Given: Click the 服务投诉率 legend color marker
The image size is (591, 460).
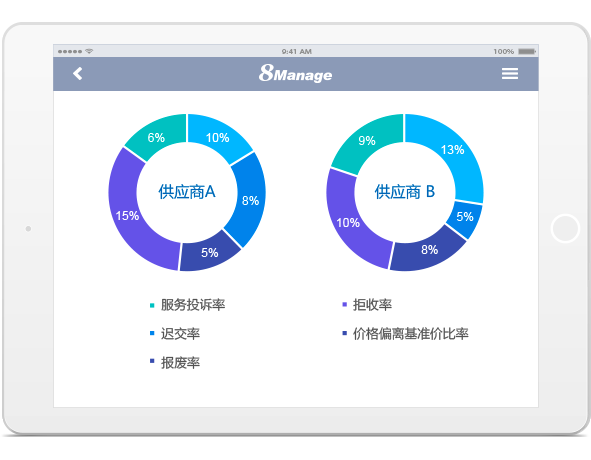Looking at the screenshot, I should pos(152,305).
